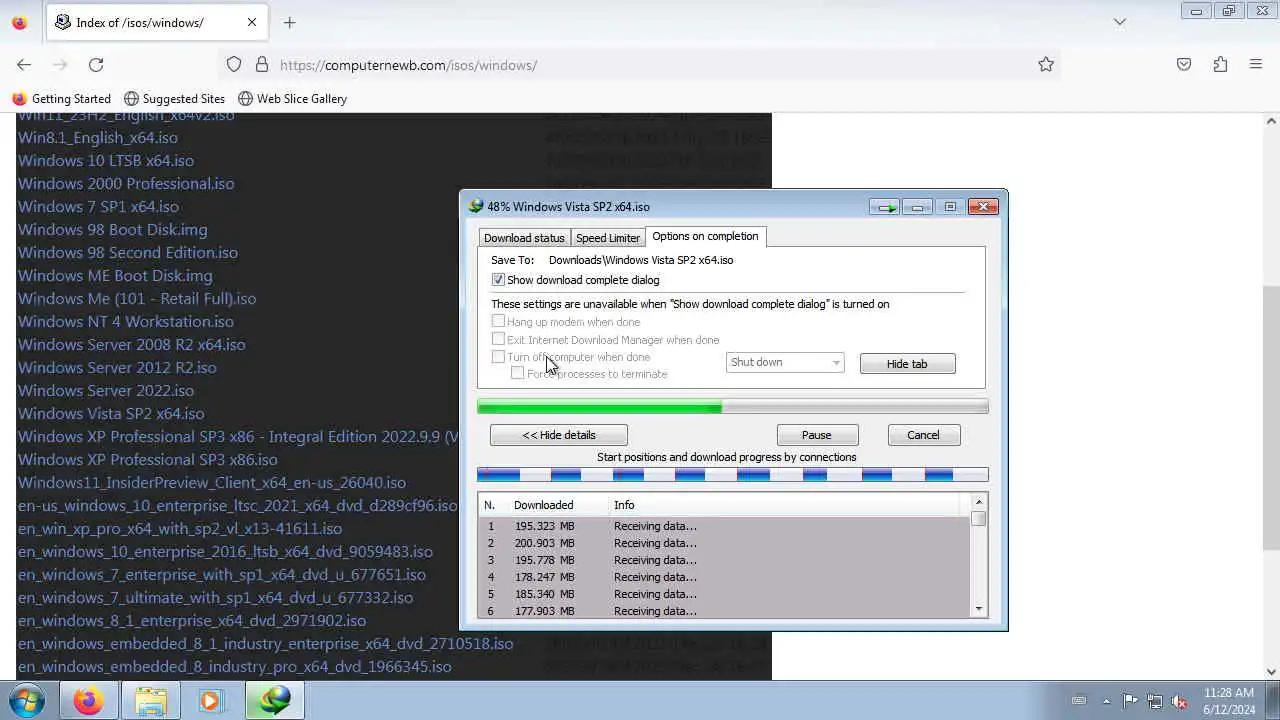Click the Action Center flag tray icon
Viewport: 1280px width, 720px height.
[x=1130, y=701]
